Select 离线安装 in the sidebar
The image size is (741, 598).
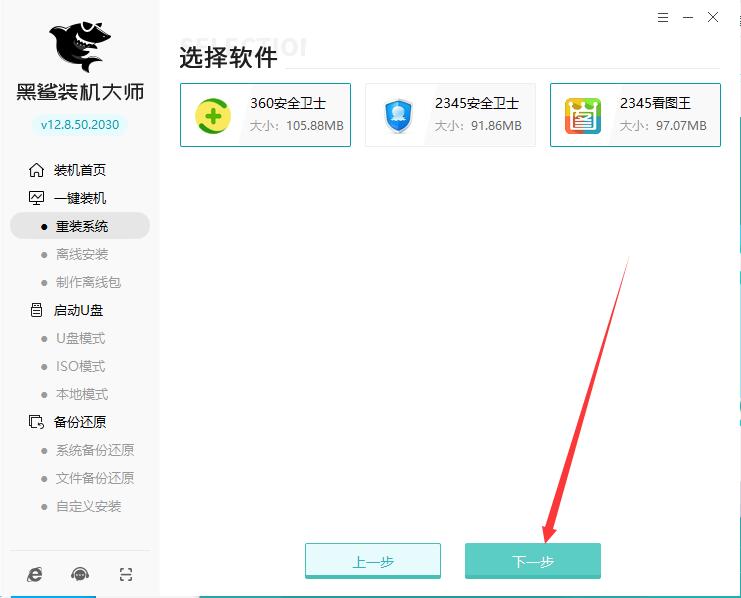pyautogui.click(x=82, y=254)
